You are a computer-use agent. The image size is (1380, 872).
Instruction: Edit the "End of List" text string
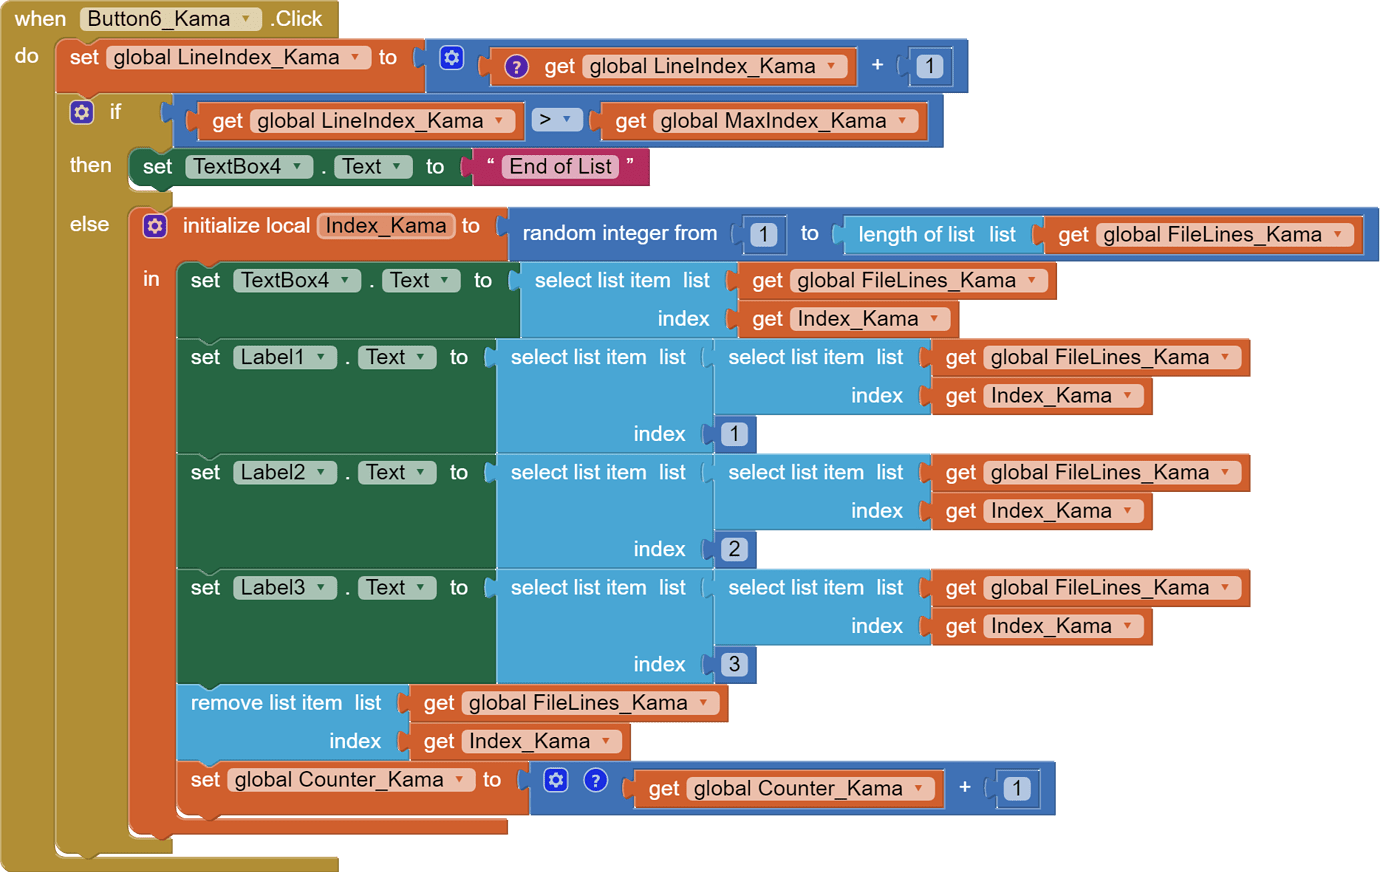click(x=560, y=167)
